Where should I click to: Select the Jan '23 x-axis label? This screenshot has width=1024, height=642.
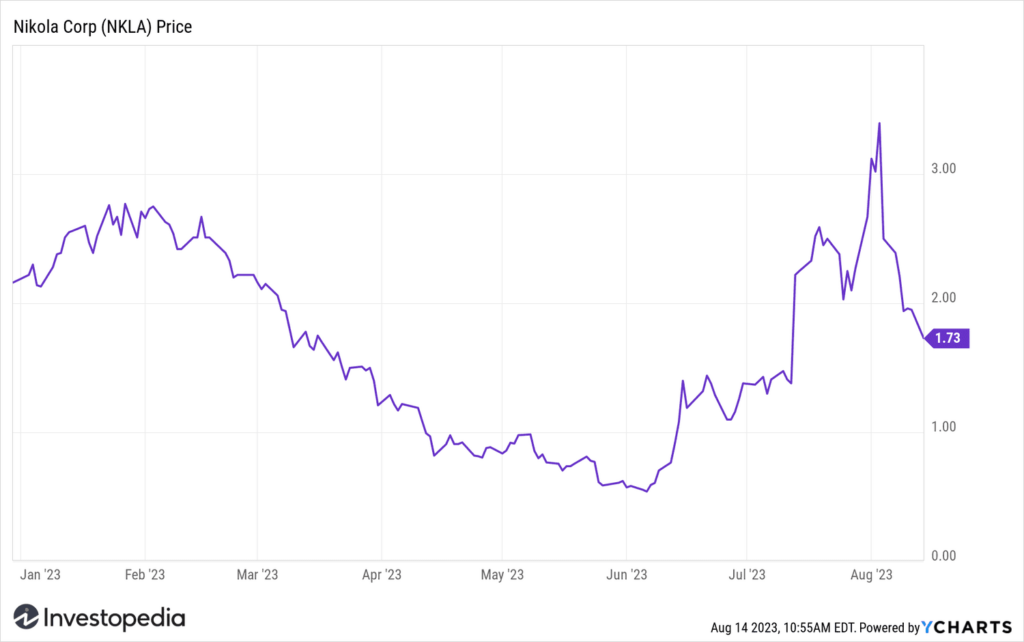pyautogui.click(x=40, y=575)
